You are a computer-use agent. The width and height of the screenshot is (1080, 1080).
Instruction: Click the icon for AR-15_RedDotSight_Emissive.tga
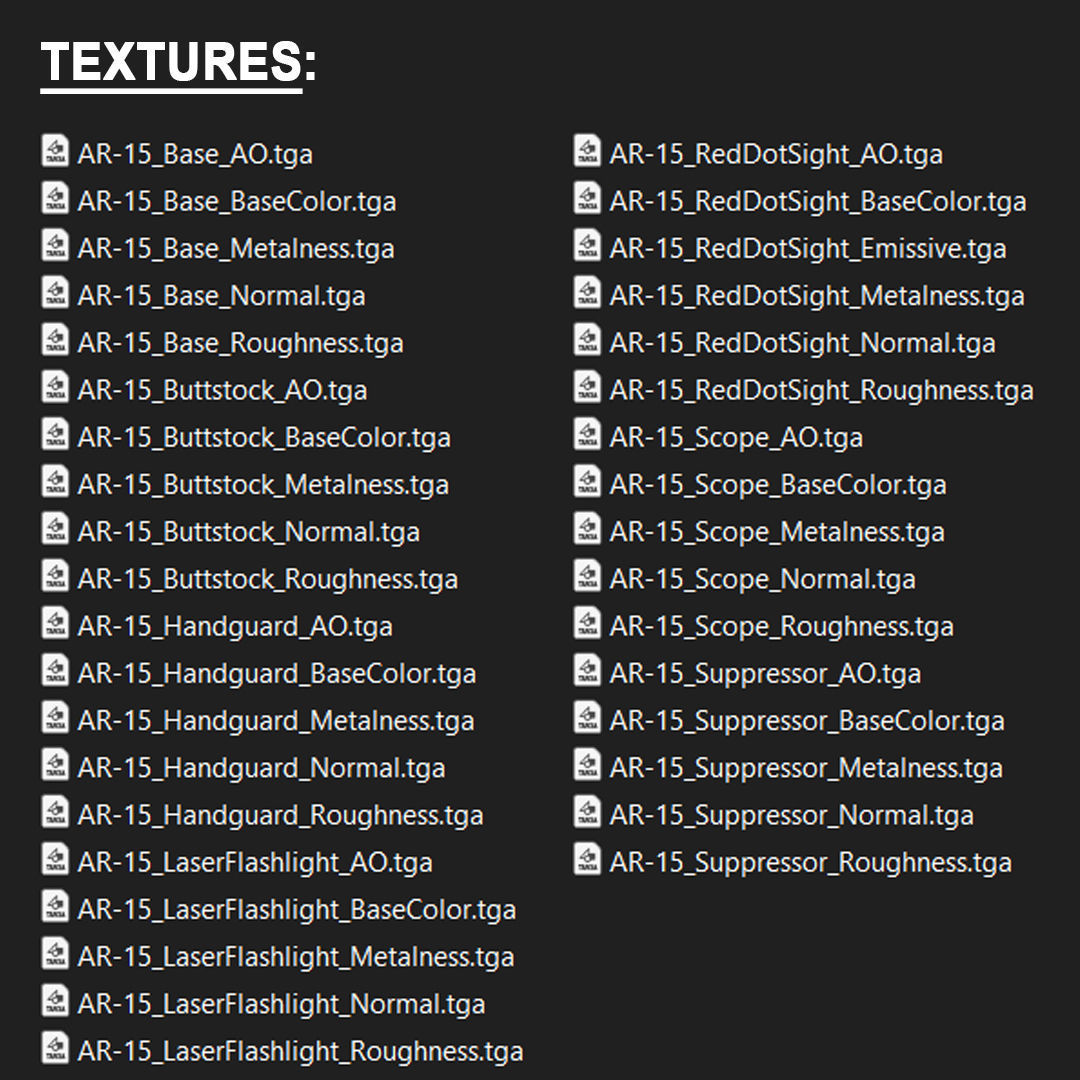tap(587, 247)
